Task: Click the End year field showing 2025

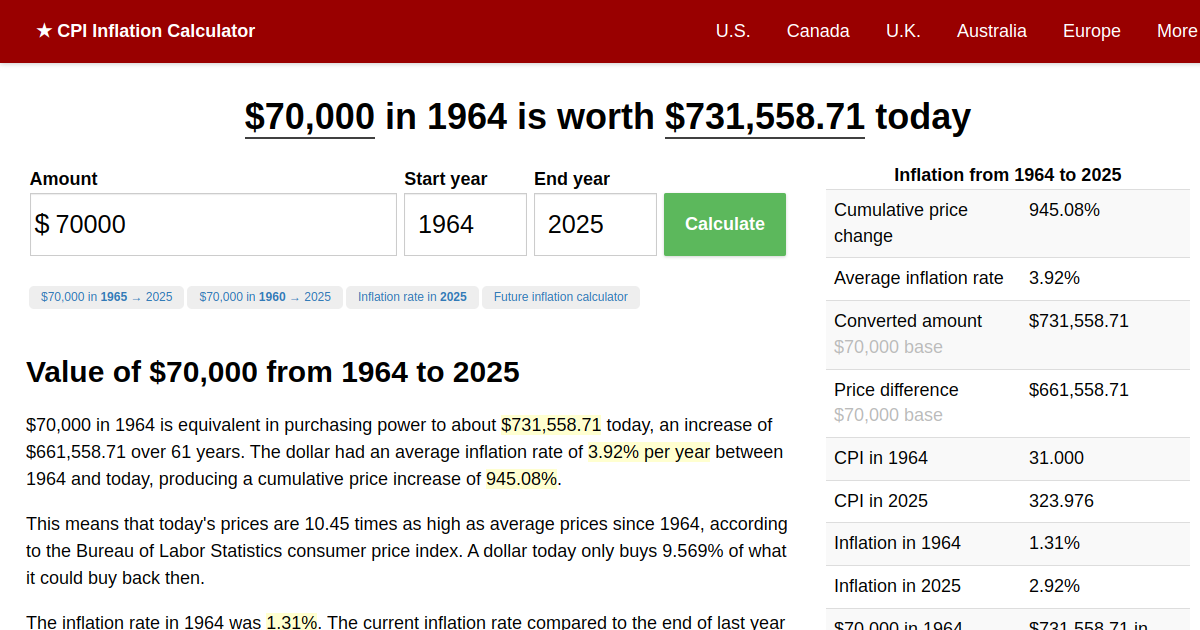Action: (595, 224)
